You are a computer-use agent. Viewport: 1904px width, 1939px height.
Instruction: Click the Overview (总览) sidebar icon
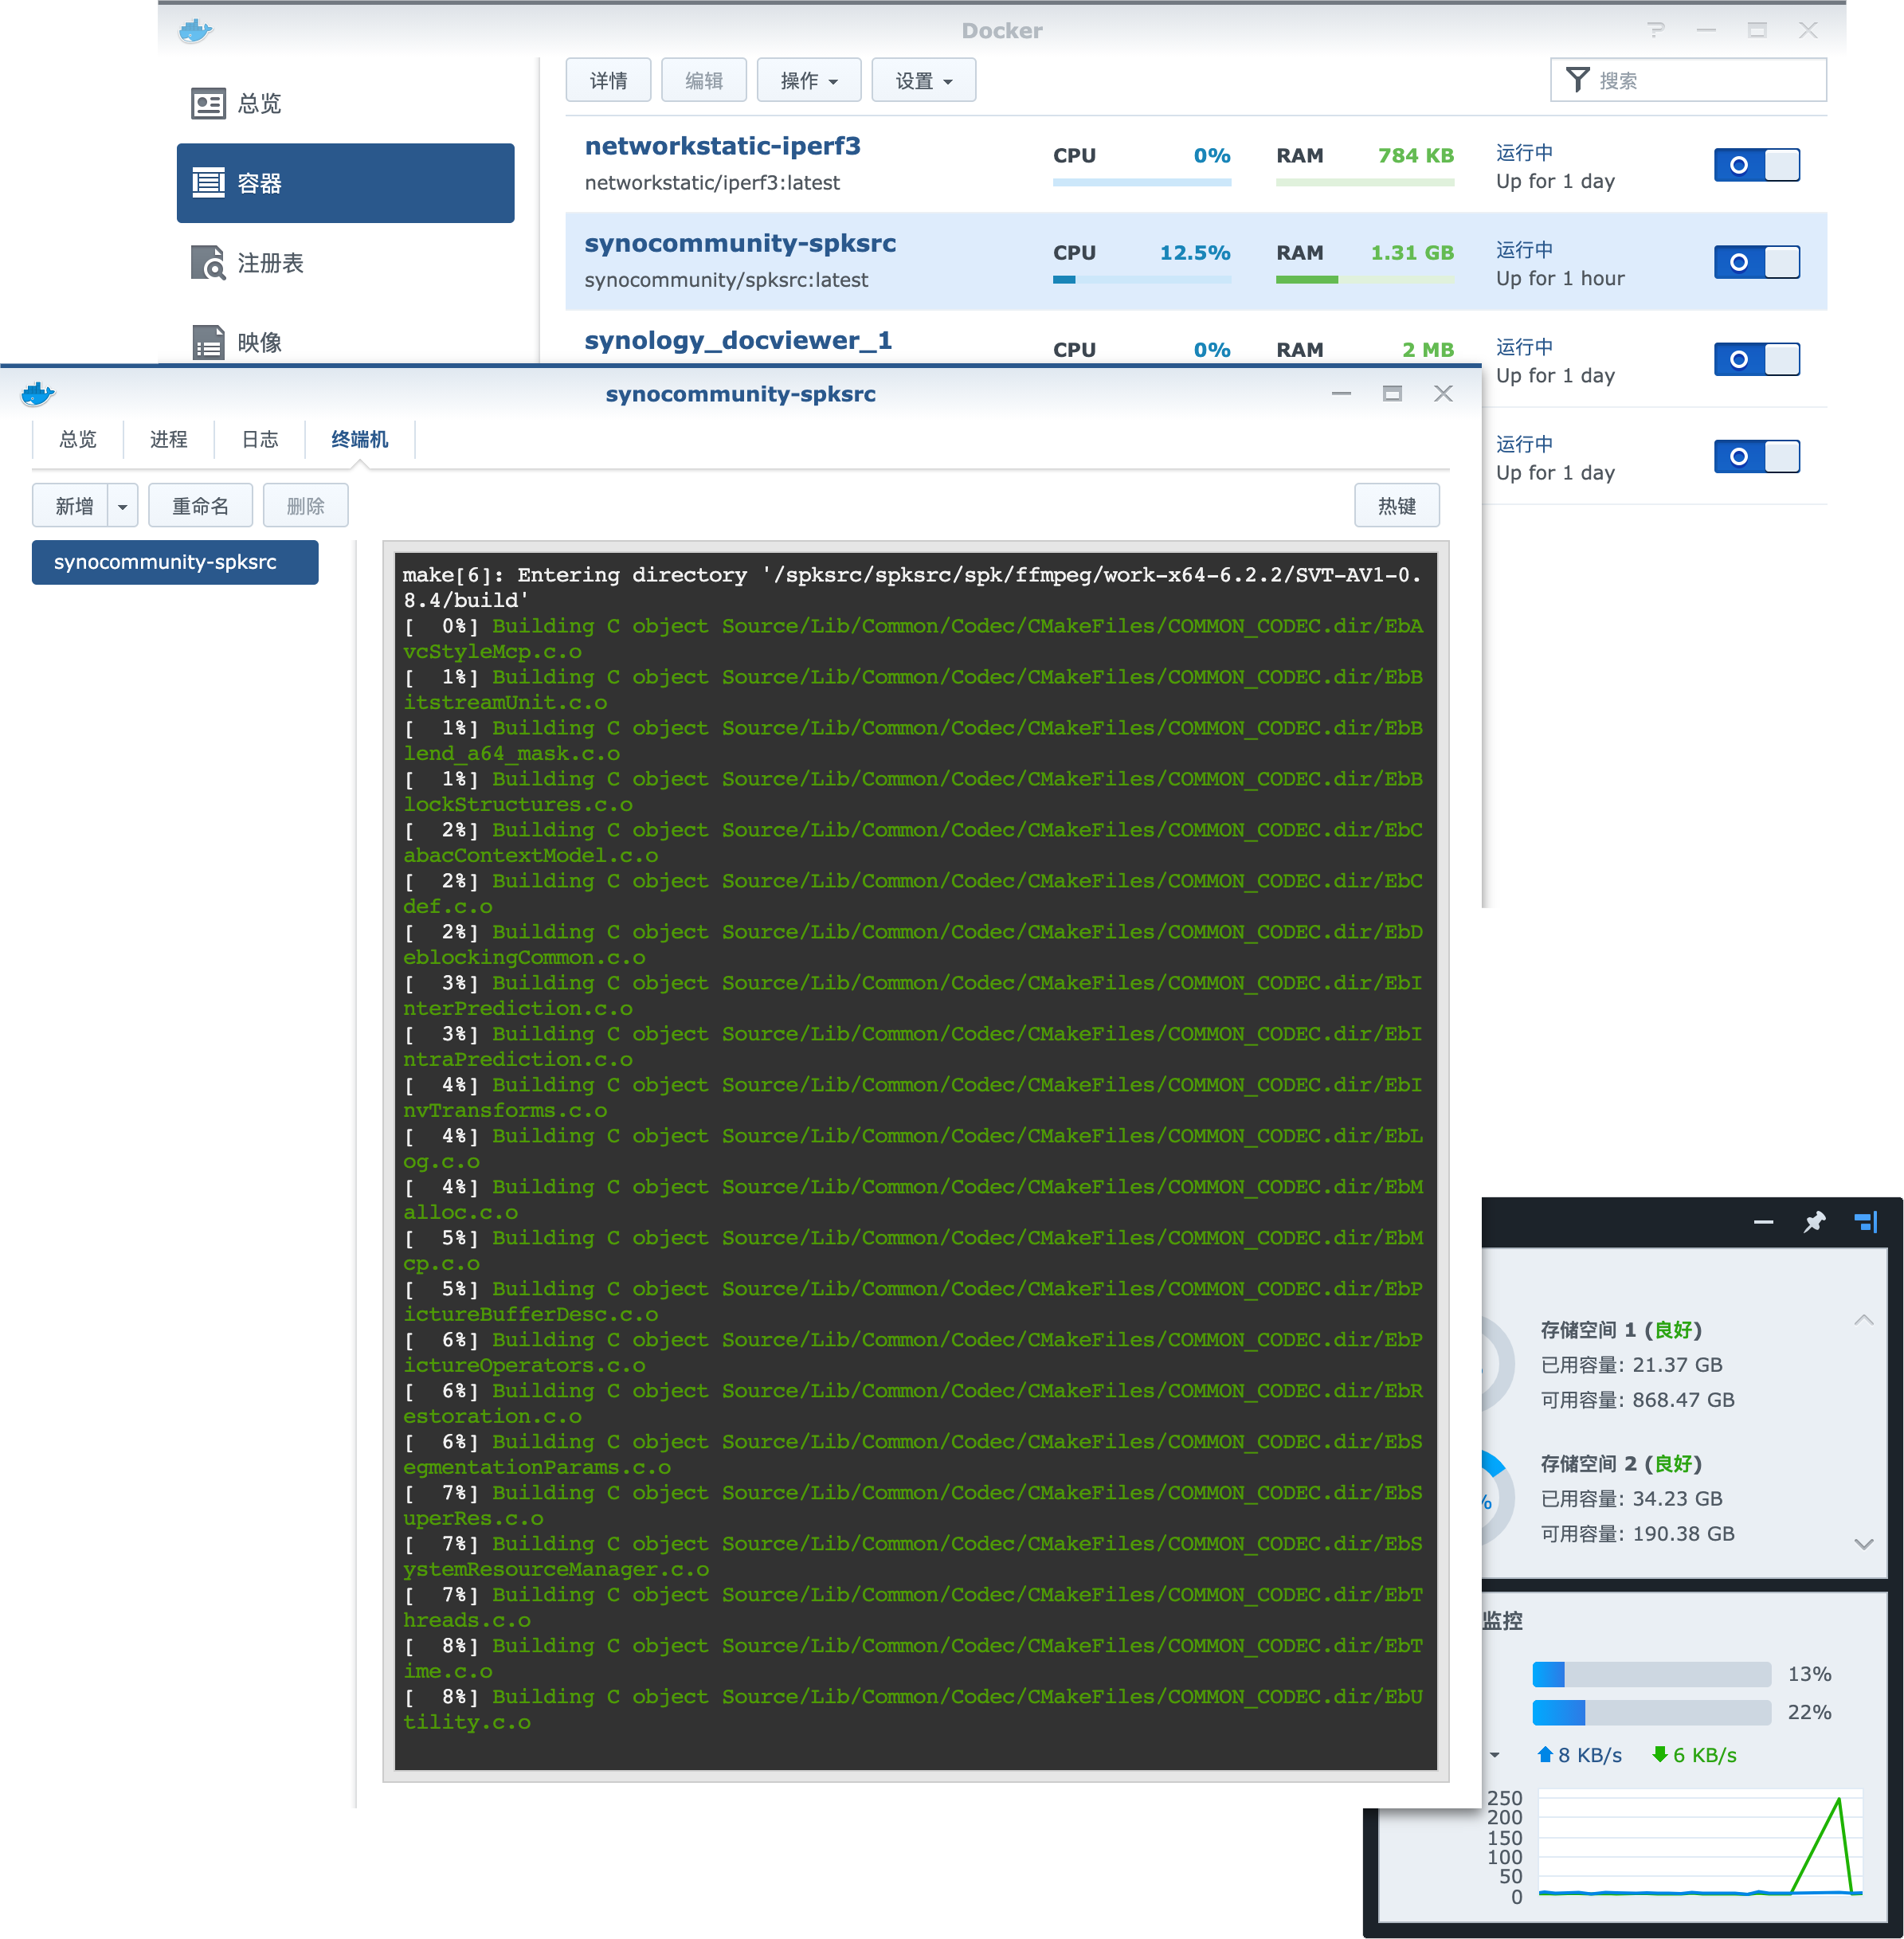pos(208,103)
